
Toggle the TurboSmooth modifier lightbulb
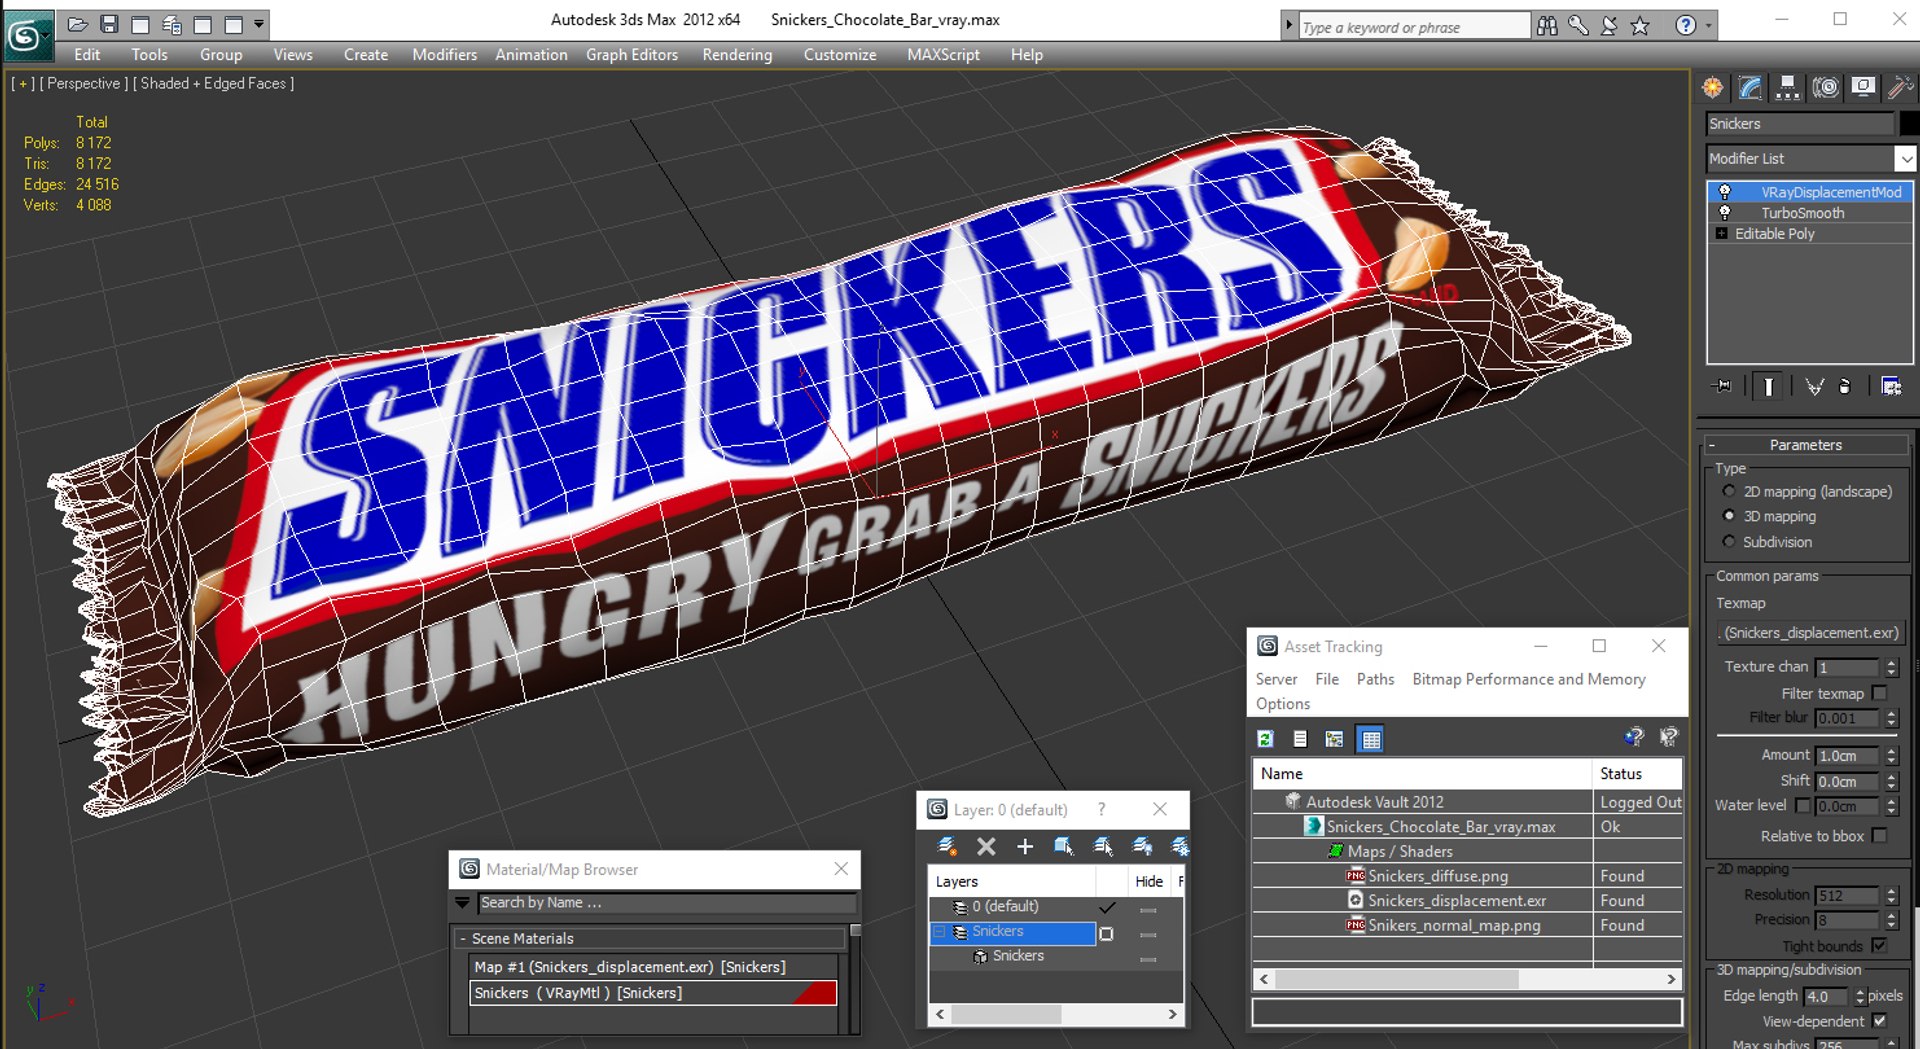click(1724, 213)
